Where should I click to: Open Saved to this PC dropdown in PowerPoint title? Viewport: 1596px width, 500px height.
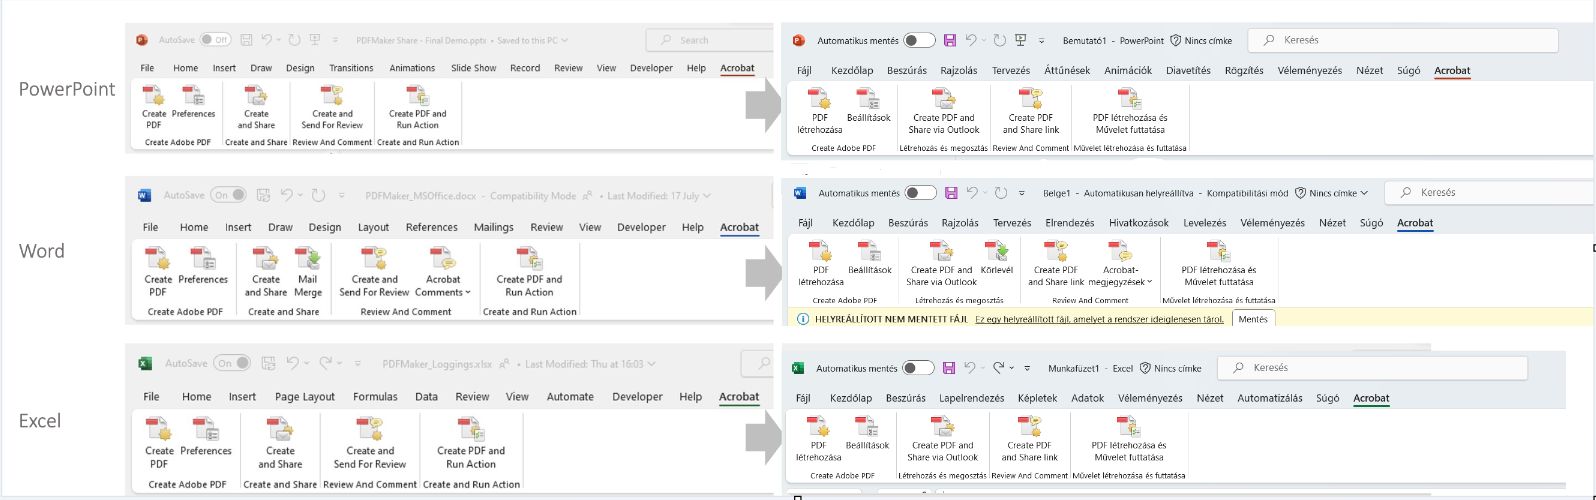tap(564, 41)
